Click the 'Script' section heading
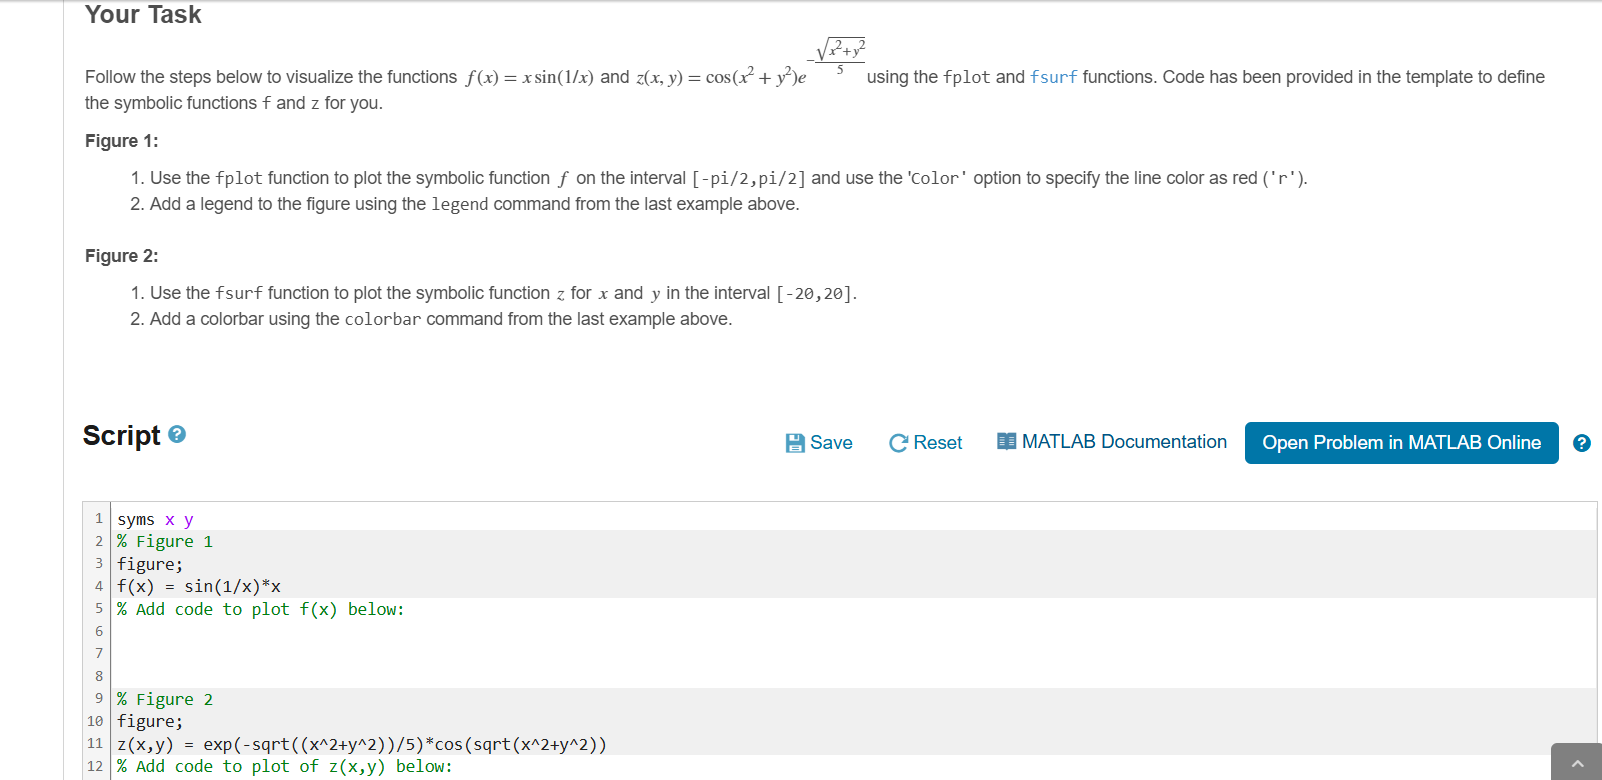This screenshot has height=780, width=1602. click(x=121, y=435)
